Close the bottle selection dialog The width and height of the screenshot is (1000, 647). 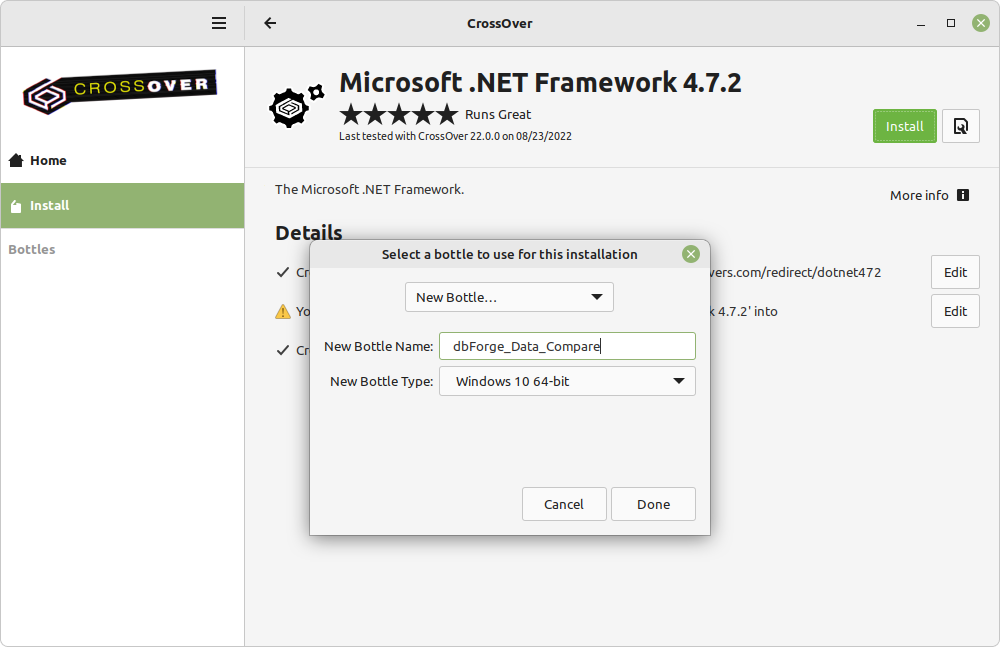click(x=691, y=254)
